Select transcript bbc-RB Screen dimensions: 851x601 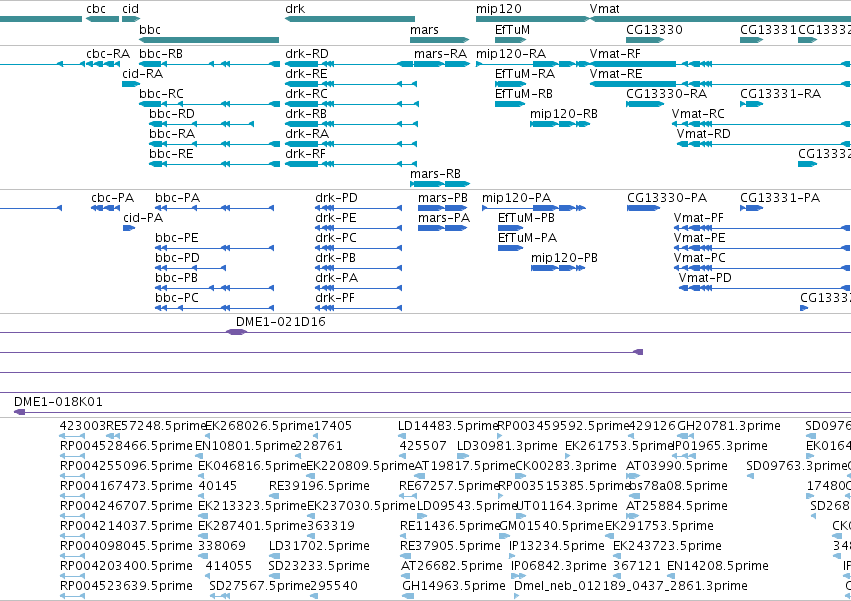click(161, 54)
